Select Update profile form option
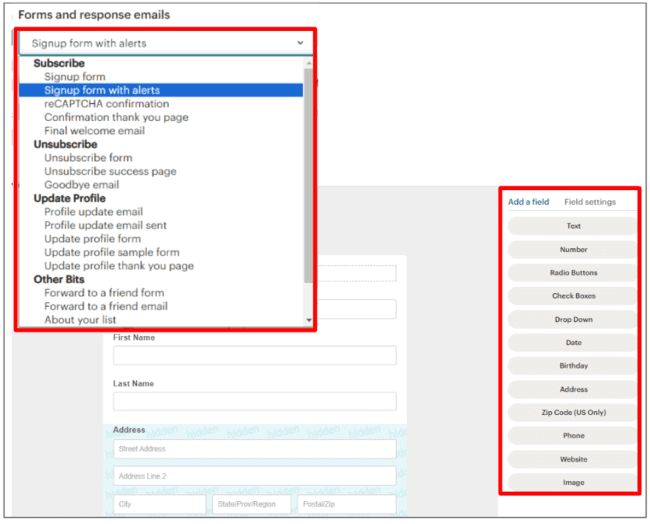 pyautogui.click(x=92, y=239)
